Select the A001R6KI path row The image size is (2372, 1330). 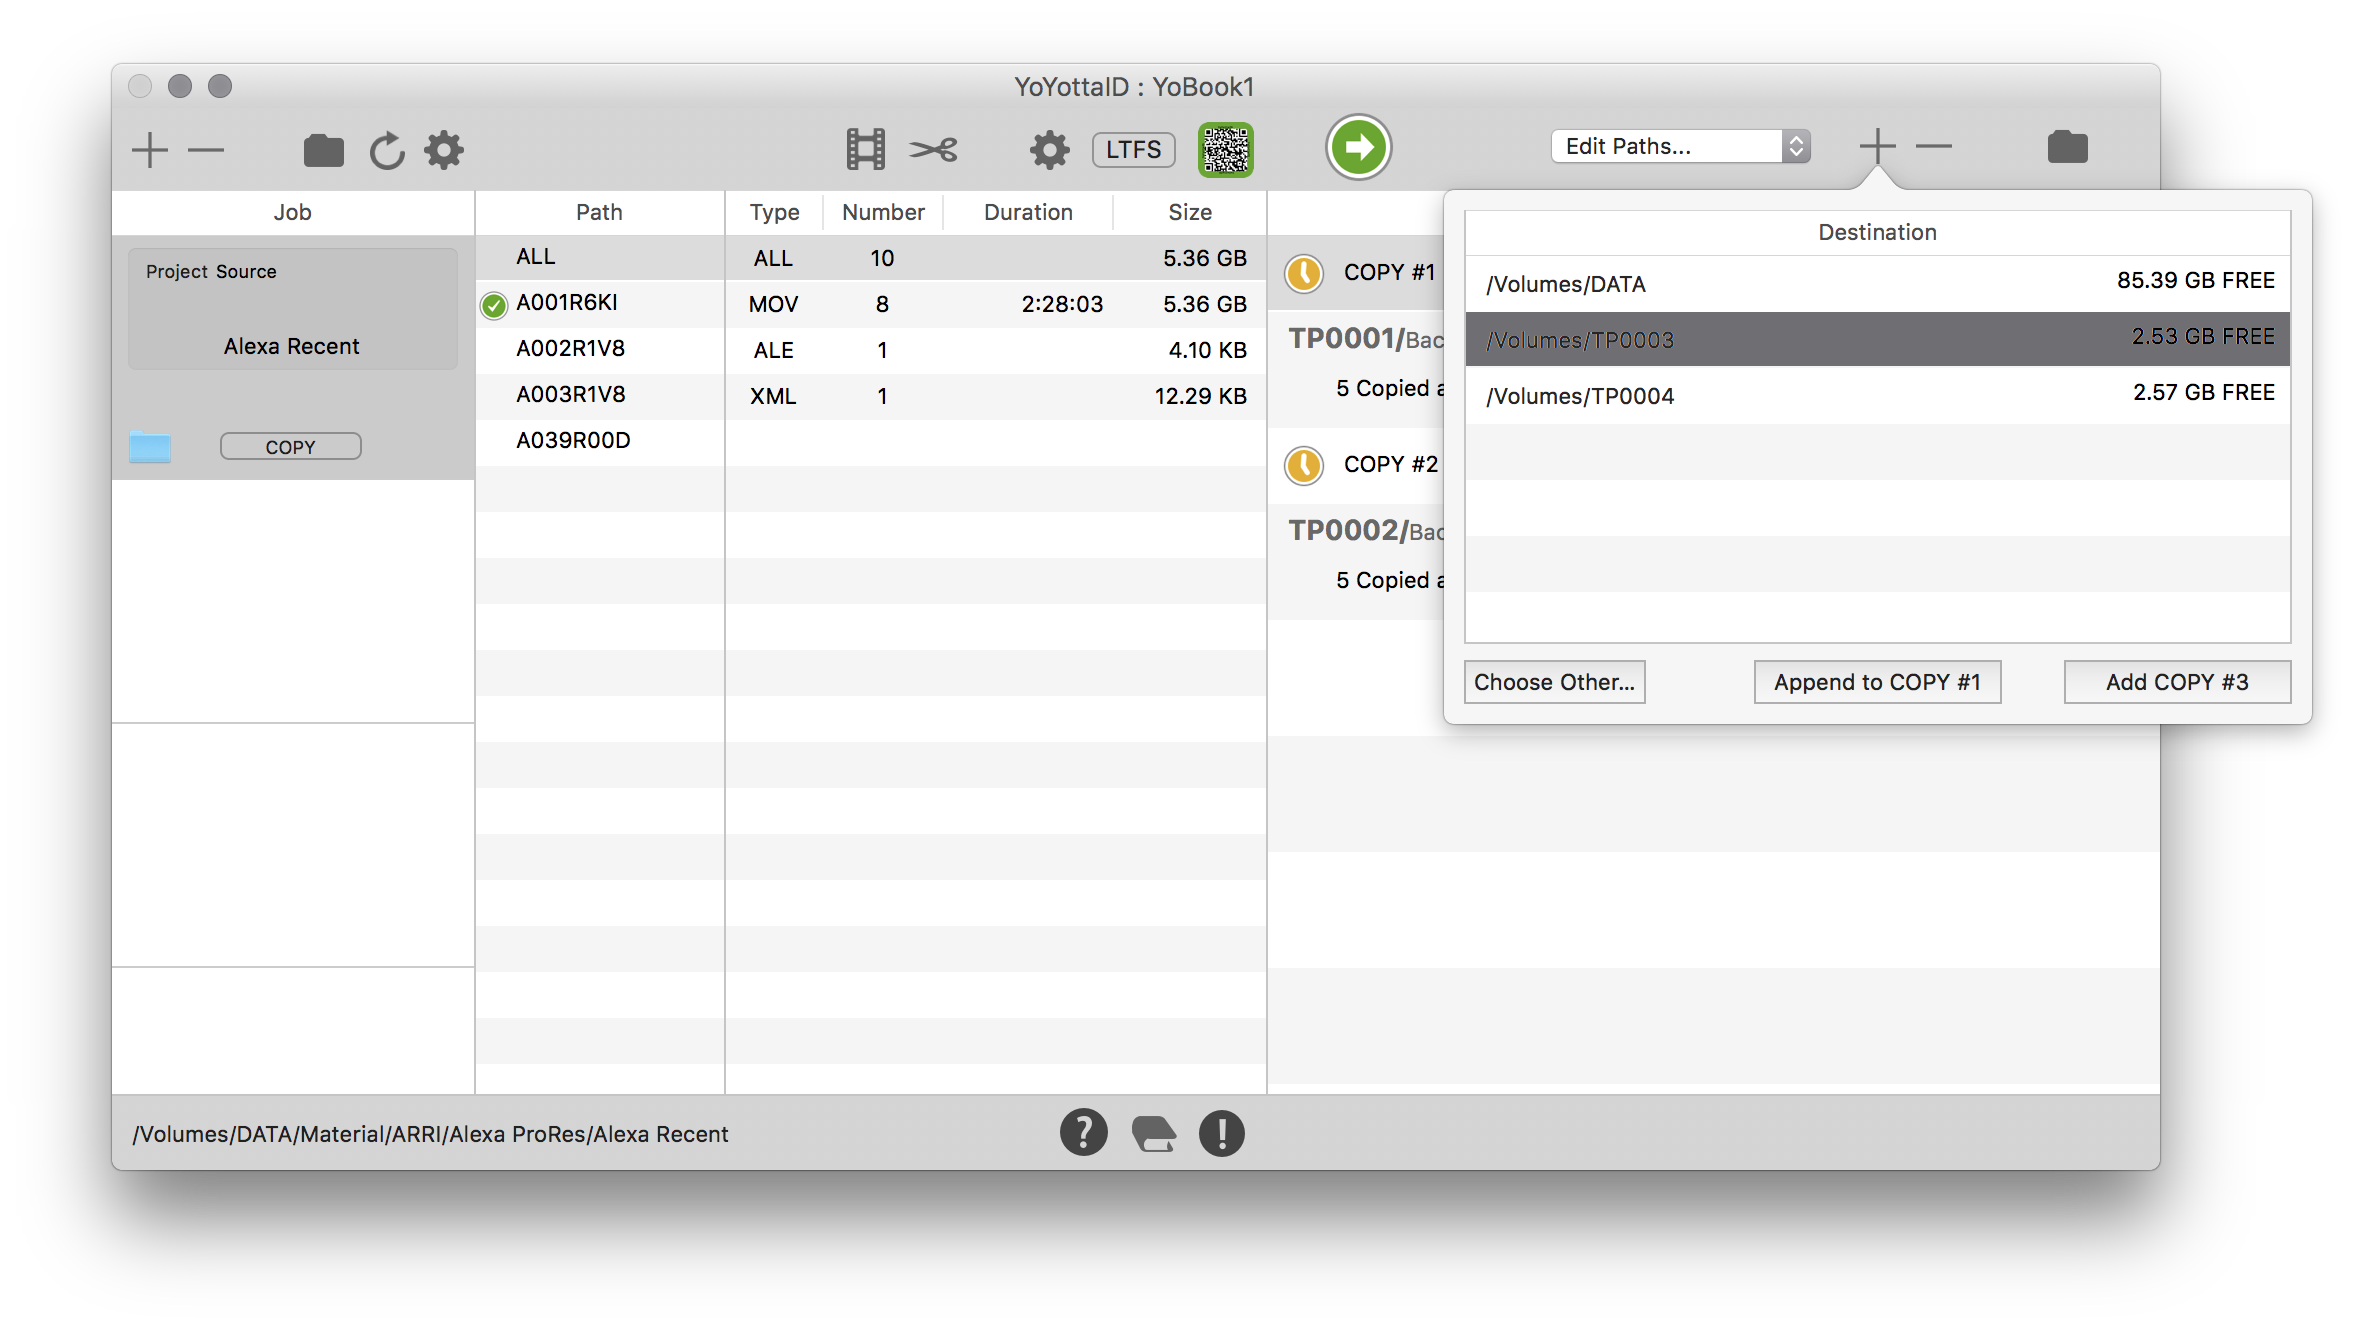599,303
